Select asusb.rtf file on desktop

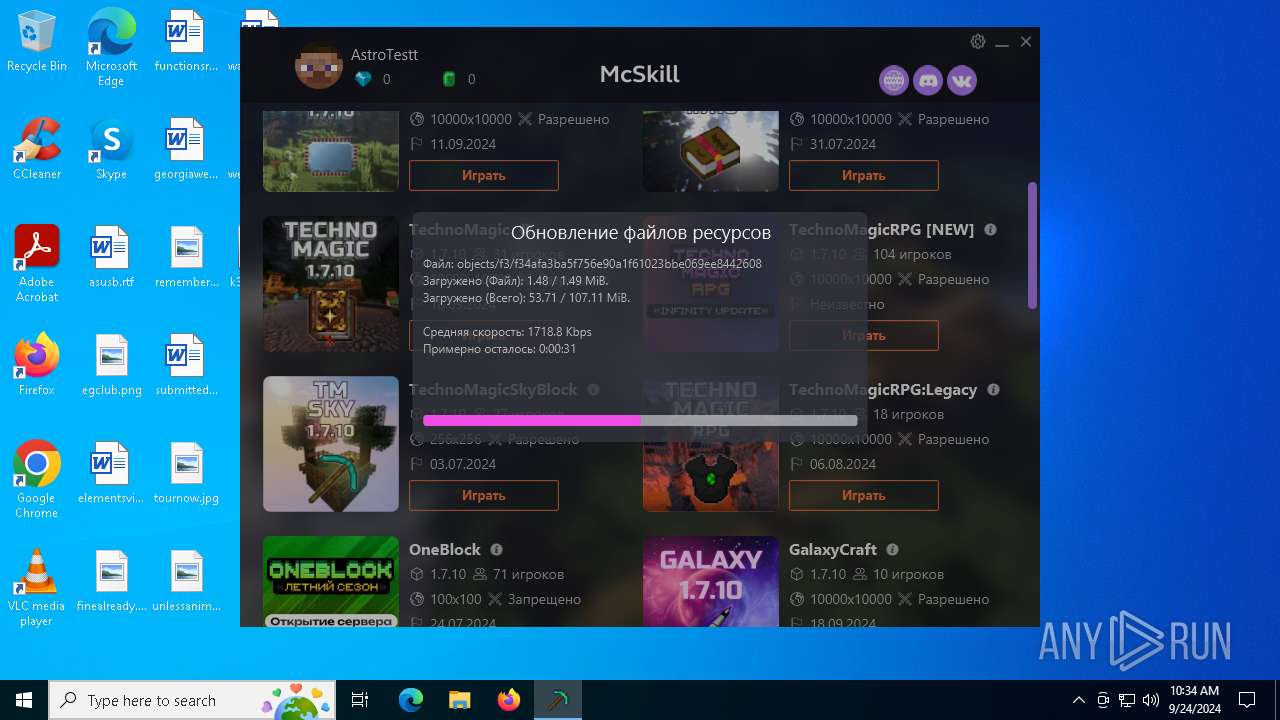pos(111,258)
